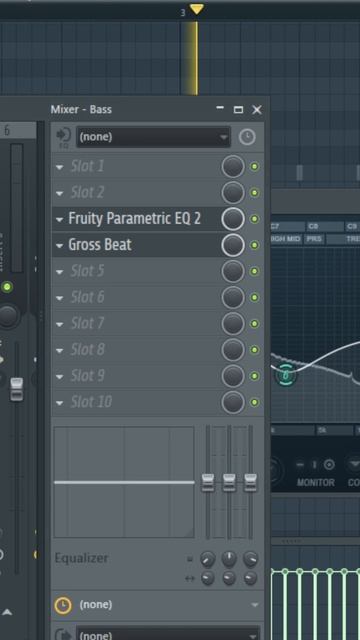Click the Fruity Parametric EQ 2 mix knob
Viewport: 360px width, 640px height.
coord(233,219)
